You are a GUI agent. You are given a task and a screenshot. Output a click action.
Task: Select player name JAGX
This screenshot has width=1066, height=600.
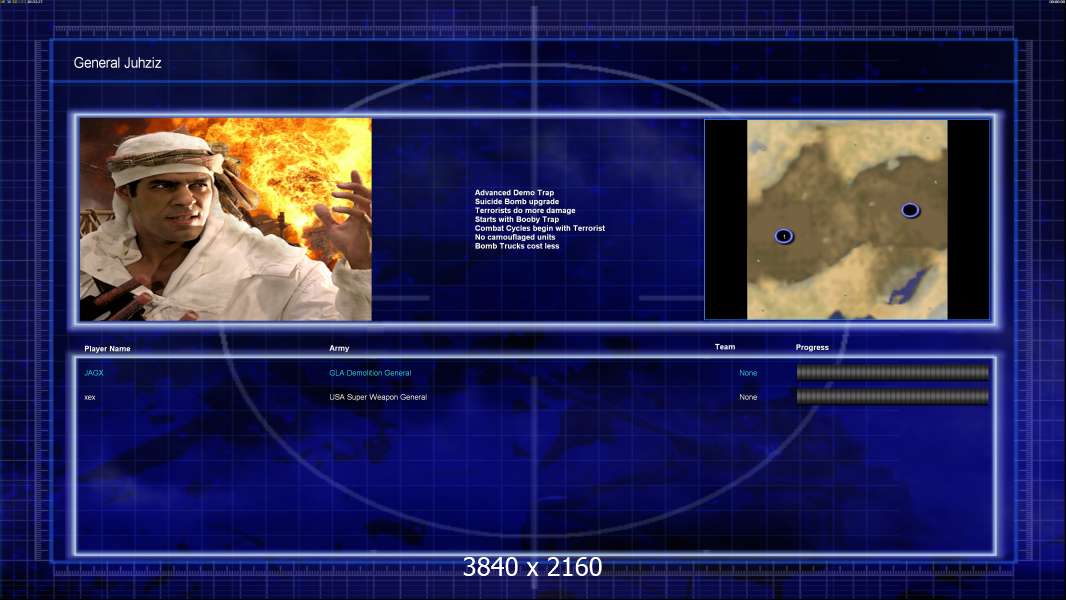point(94,373)
